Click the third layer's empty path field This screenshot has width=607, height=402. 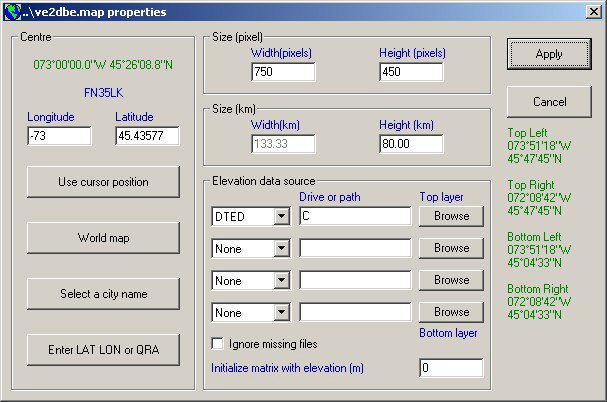pyautogui.click(x=355, y=280)
